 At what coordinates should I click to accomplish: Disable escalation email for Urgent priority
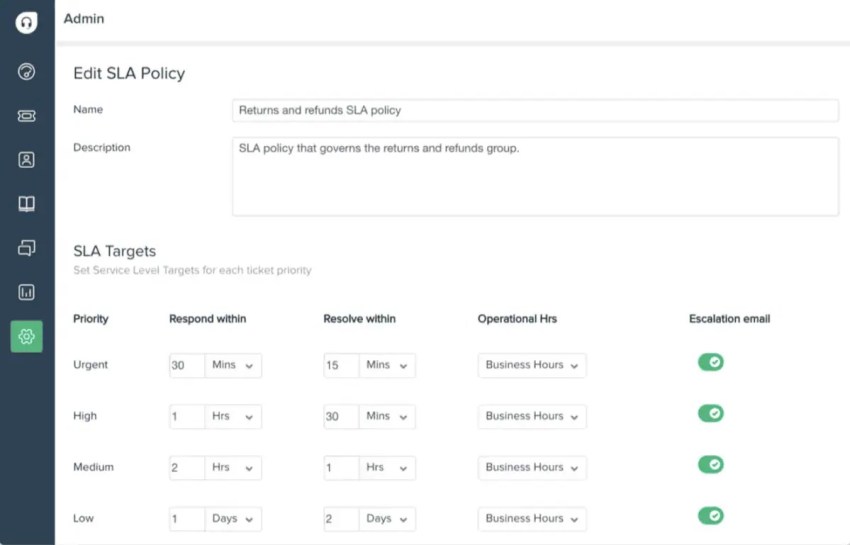(x=711, y=362)
